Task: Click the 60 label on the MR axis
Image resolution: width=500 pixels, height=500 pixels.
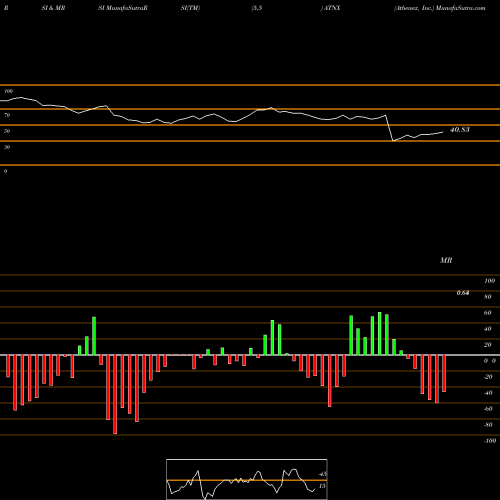Action: 488,313
